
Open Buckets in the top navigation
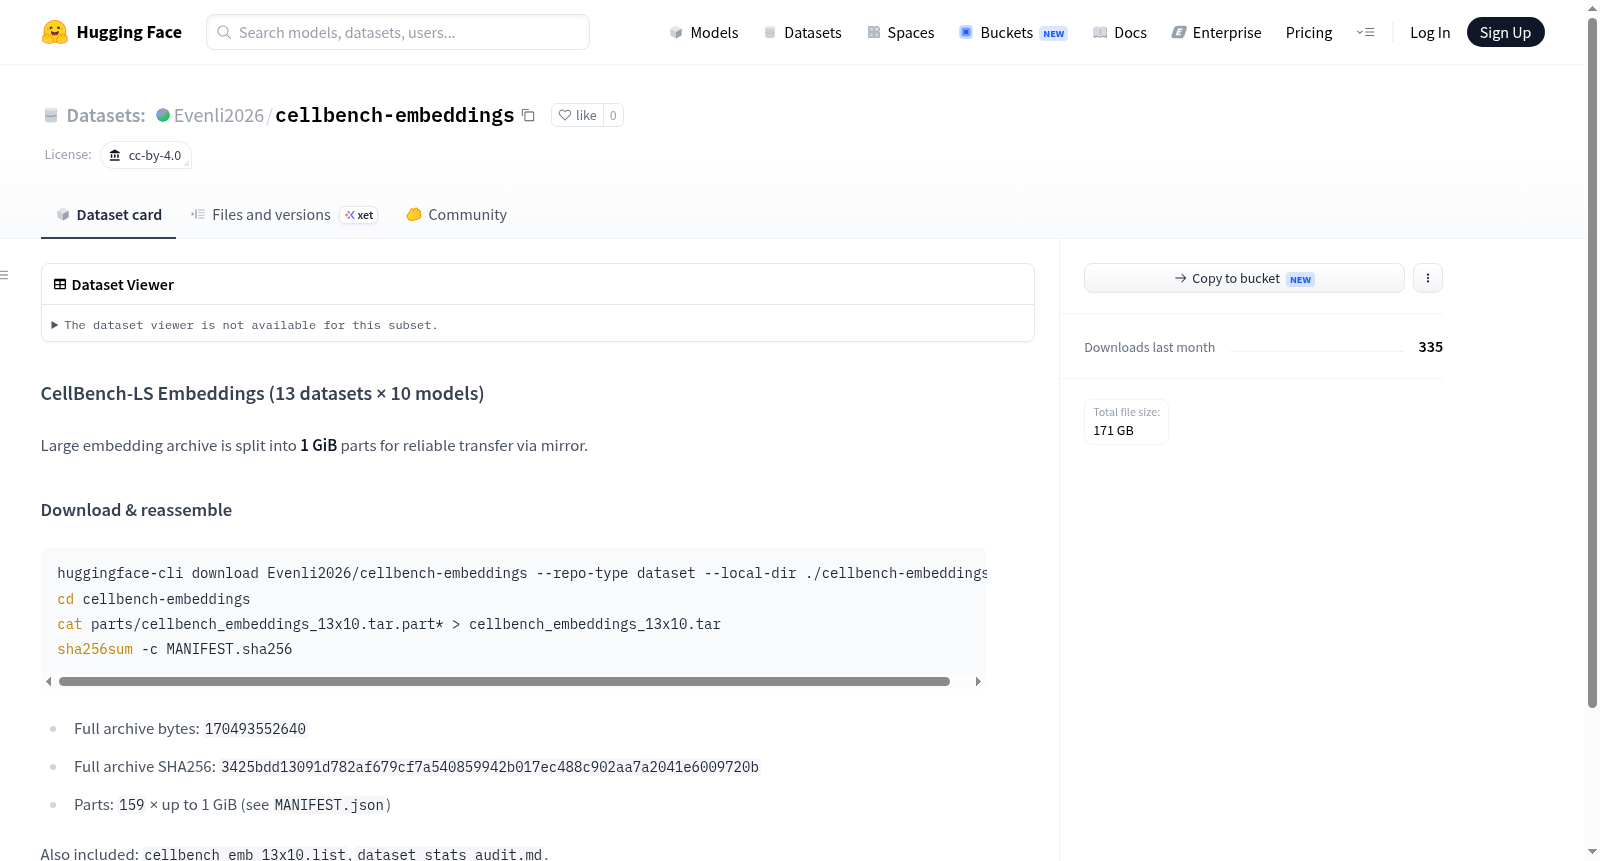point(1013,32)
